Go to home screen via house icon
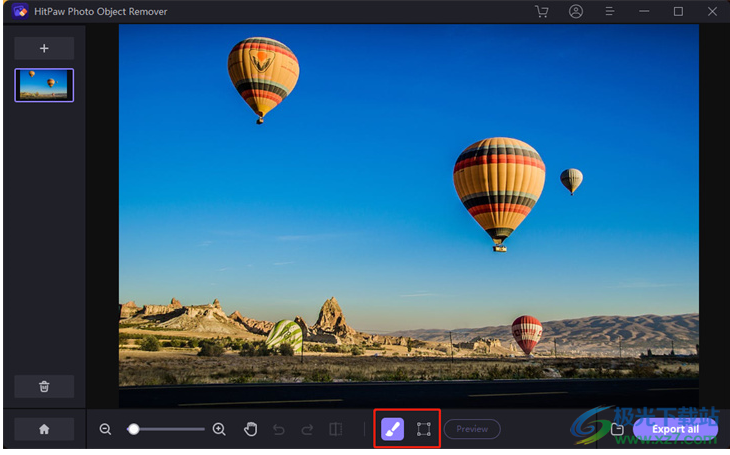Image resolution: width=730 pixels, height=455 pixels. (x=44, y=429)
